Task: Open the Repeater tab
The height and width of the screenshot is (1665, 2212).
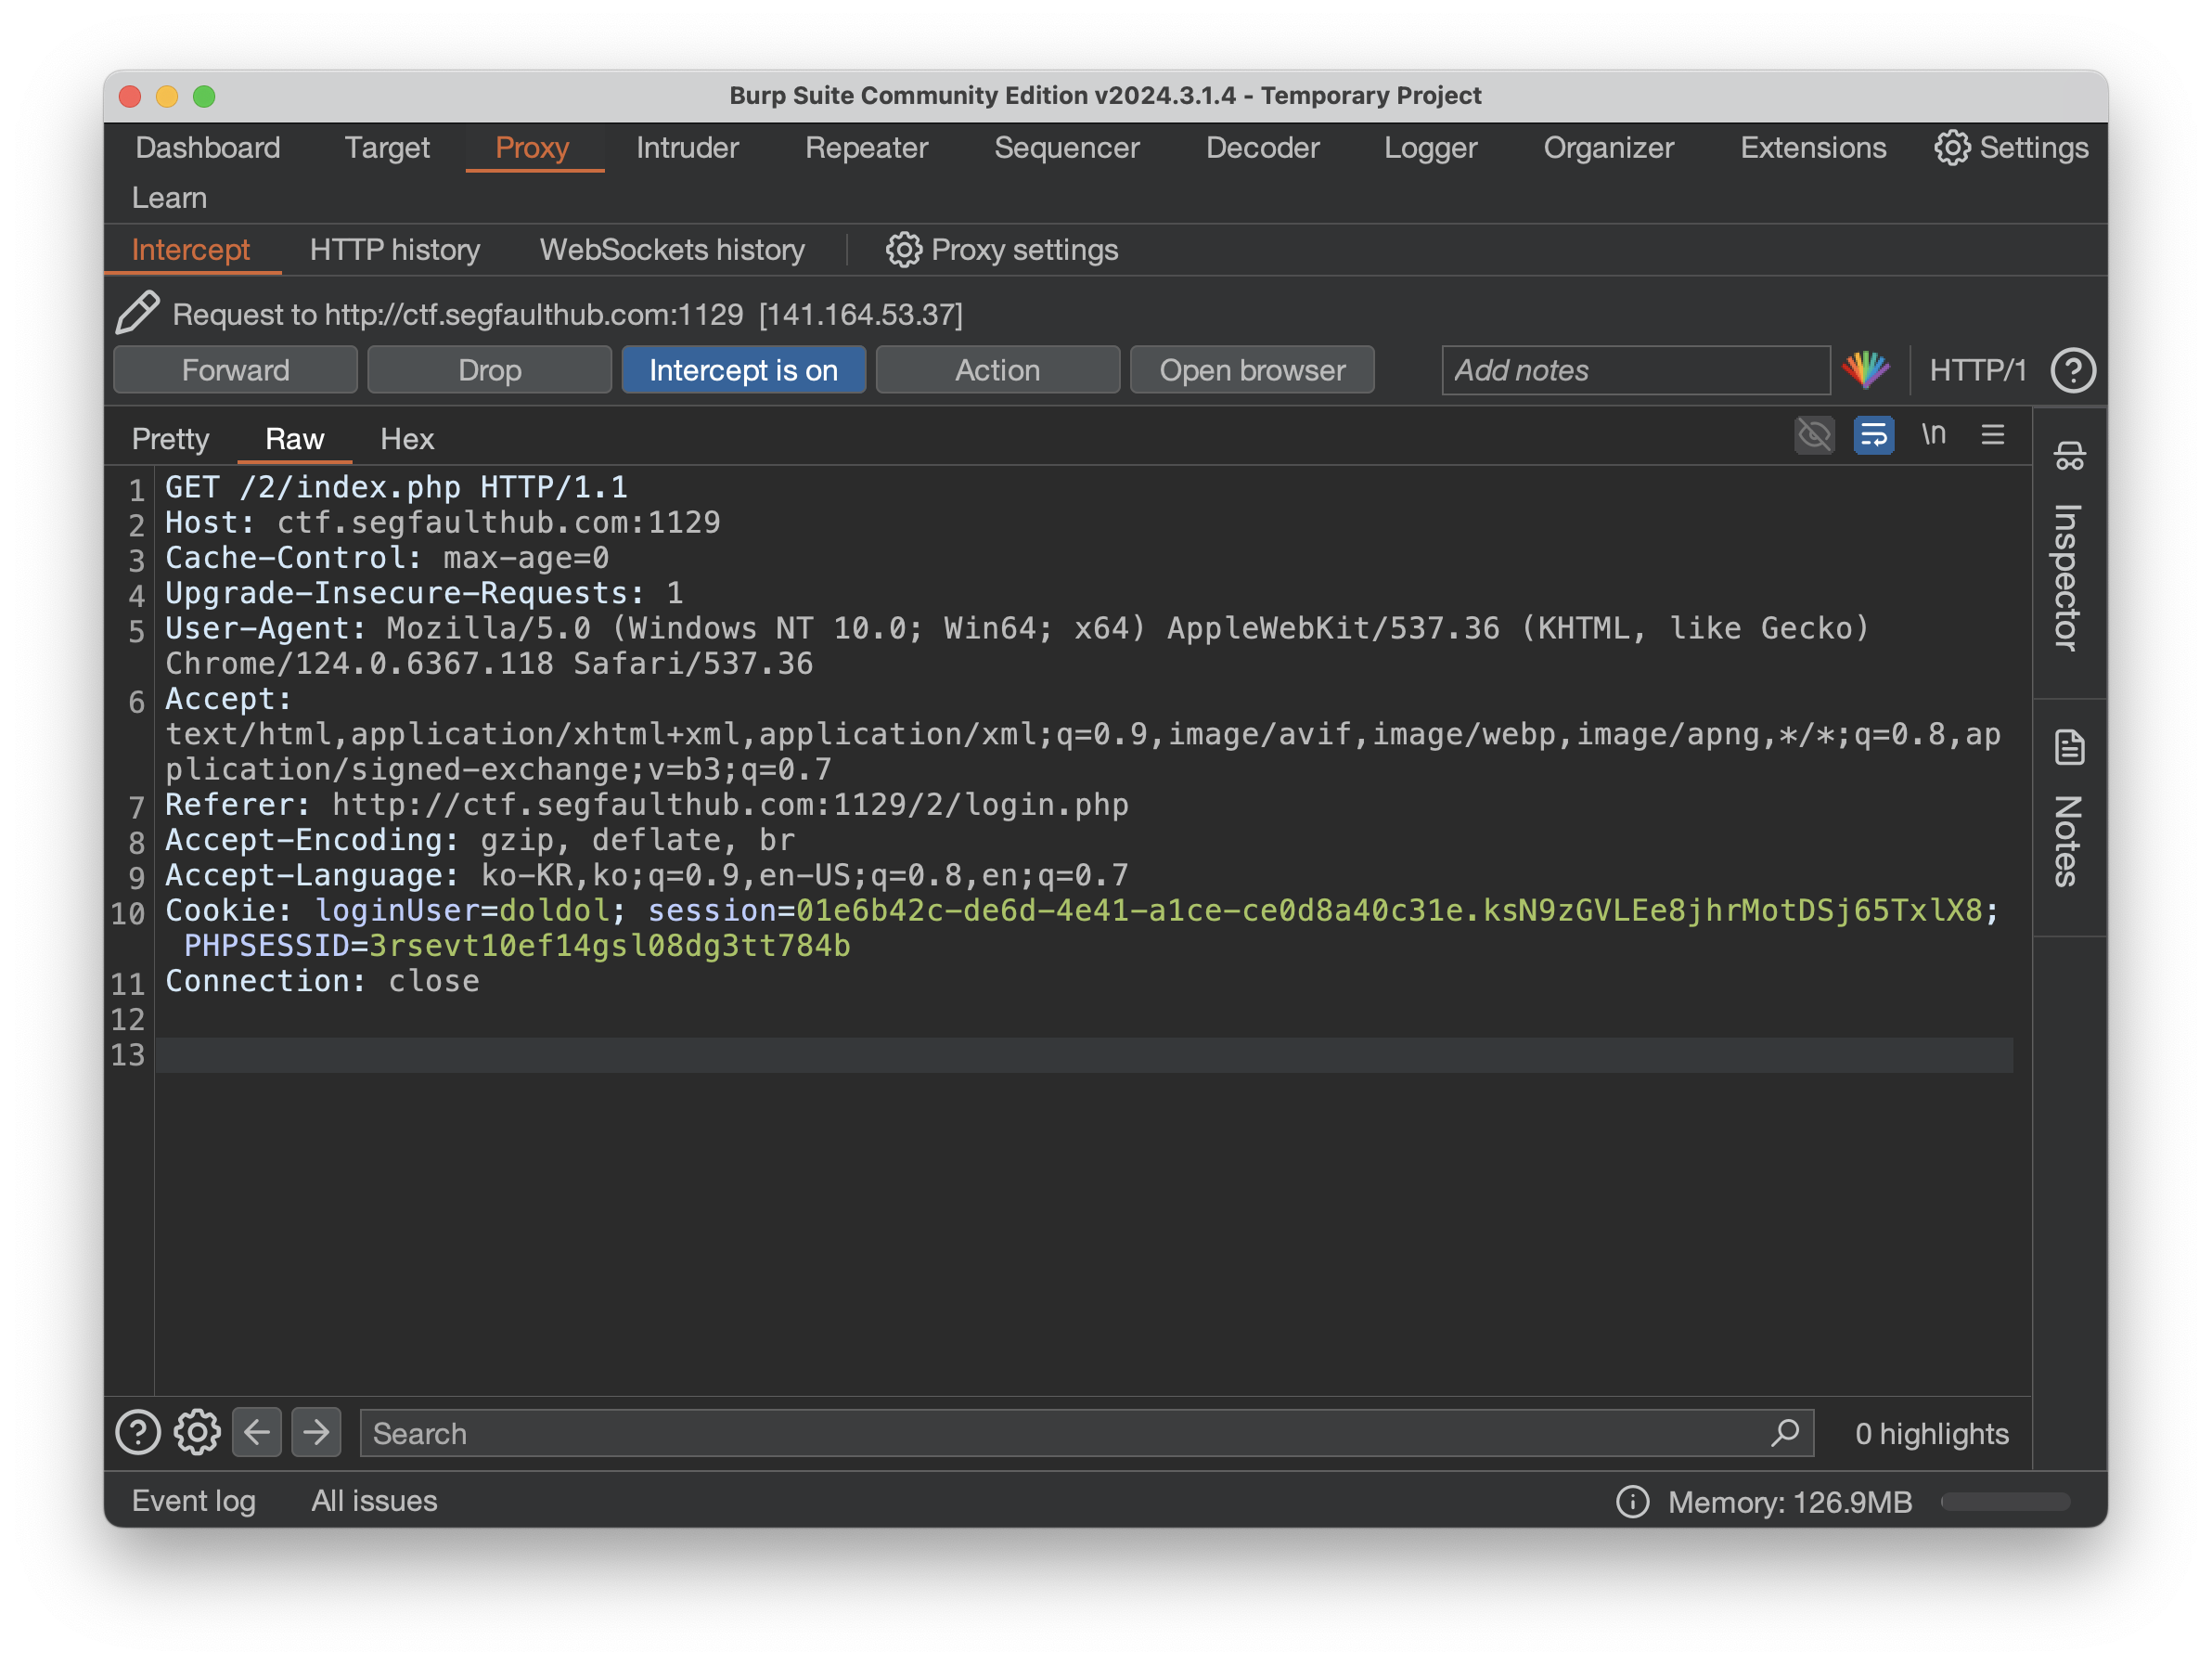Action: click(866, 148)
